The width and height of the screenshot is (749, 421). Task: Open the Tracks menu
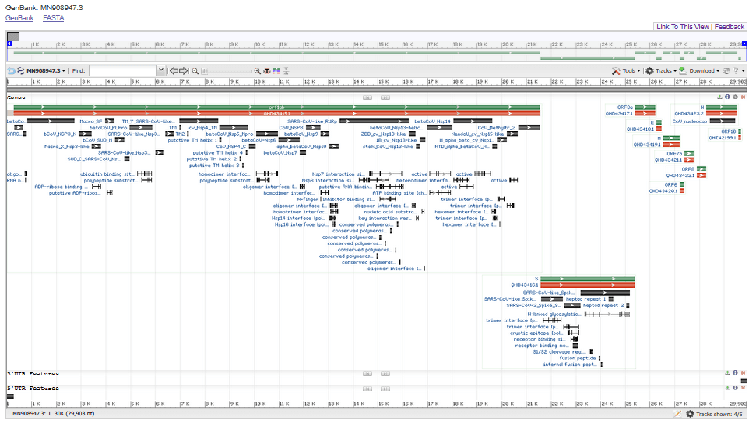pyautogui.click(x=661, y=71)
